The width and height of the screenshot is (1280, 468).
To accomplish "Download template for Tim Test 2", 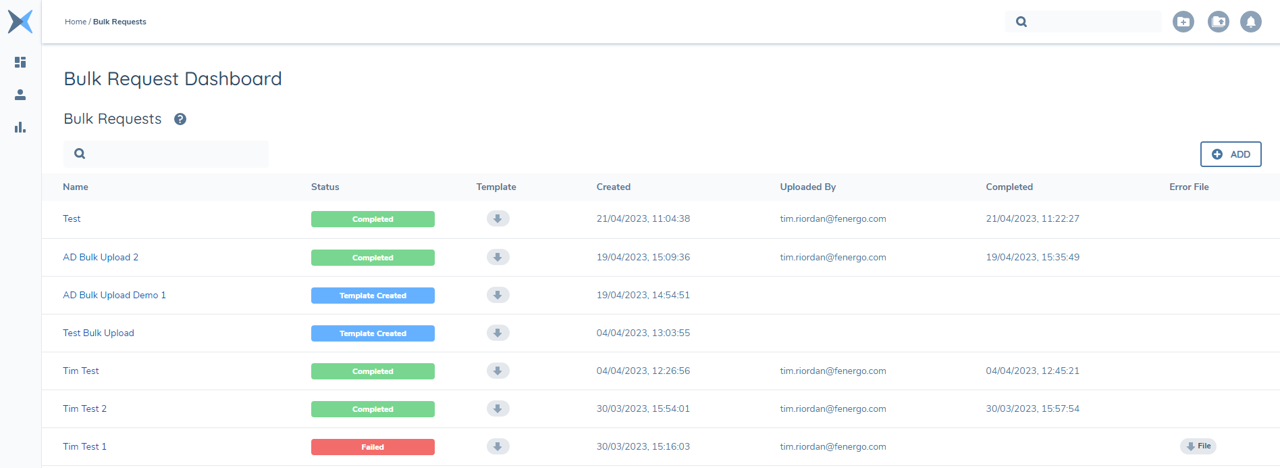I will [498, 409].
